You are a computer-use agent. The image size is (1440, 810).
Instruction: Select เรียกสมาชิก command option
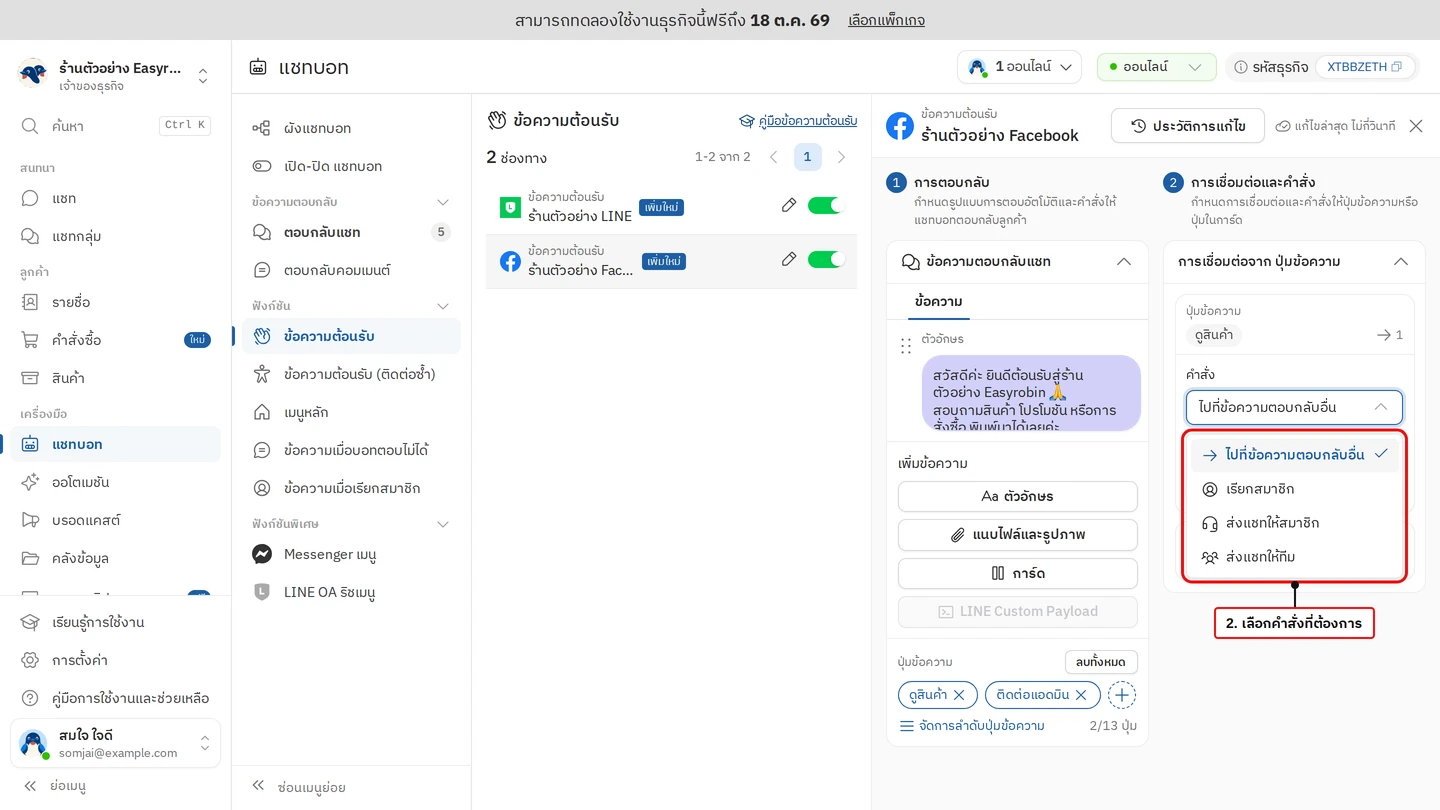click(1294, 489)
